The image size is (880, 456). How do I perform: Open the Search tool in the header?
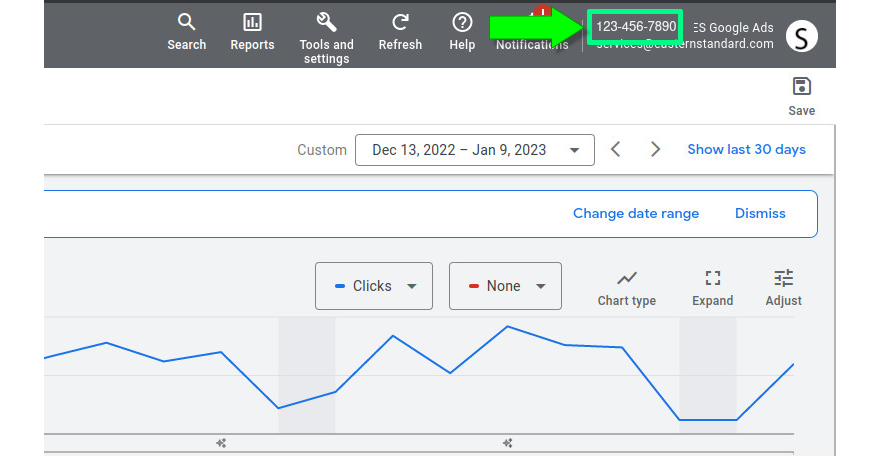(186, 32)
